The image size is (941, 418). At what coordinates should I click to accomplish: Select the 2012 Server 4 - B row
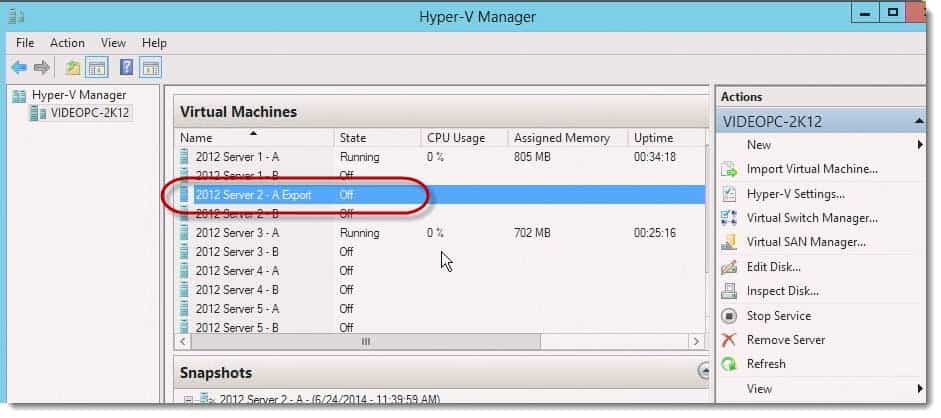click(x=440, y=290)
